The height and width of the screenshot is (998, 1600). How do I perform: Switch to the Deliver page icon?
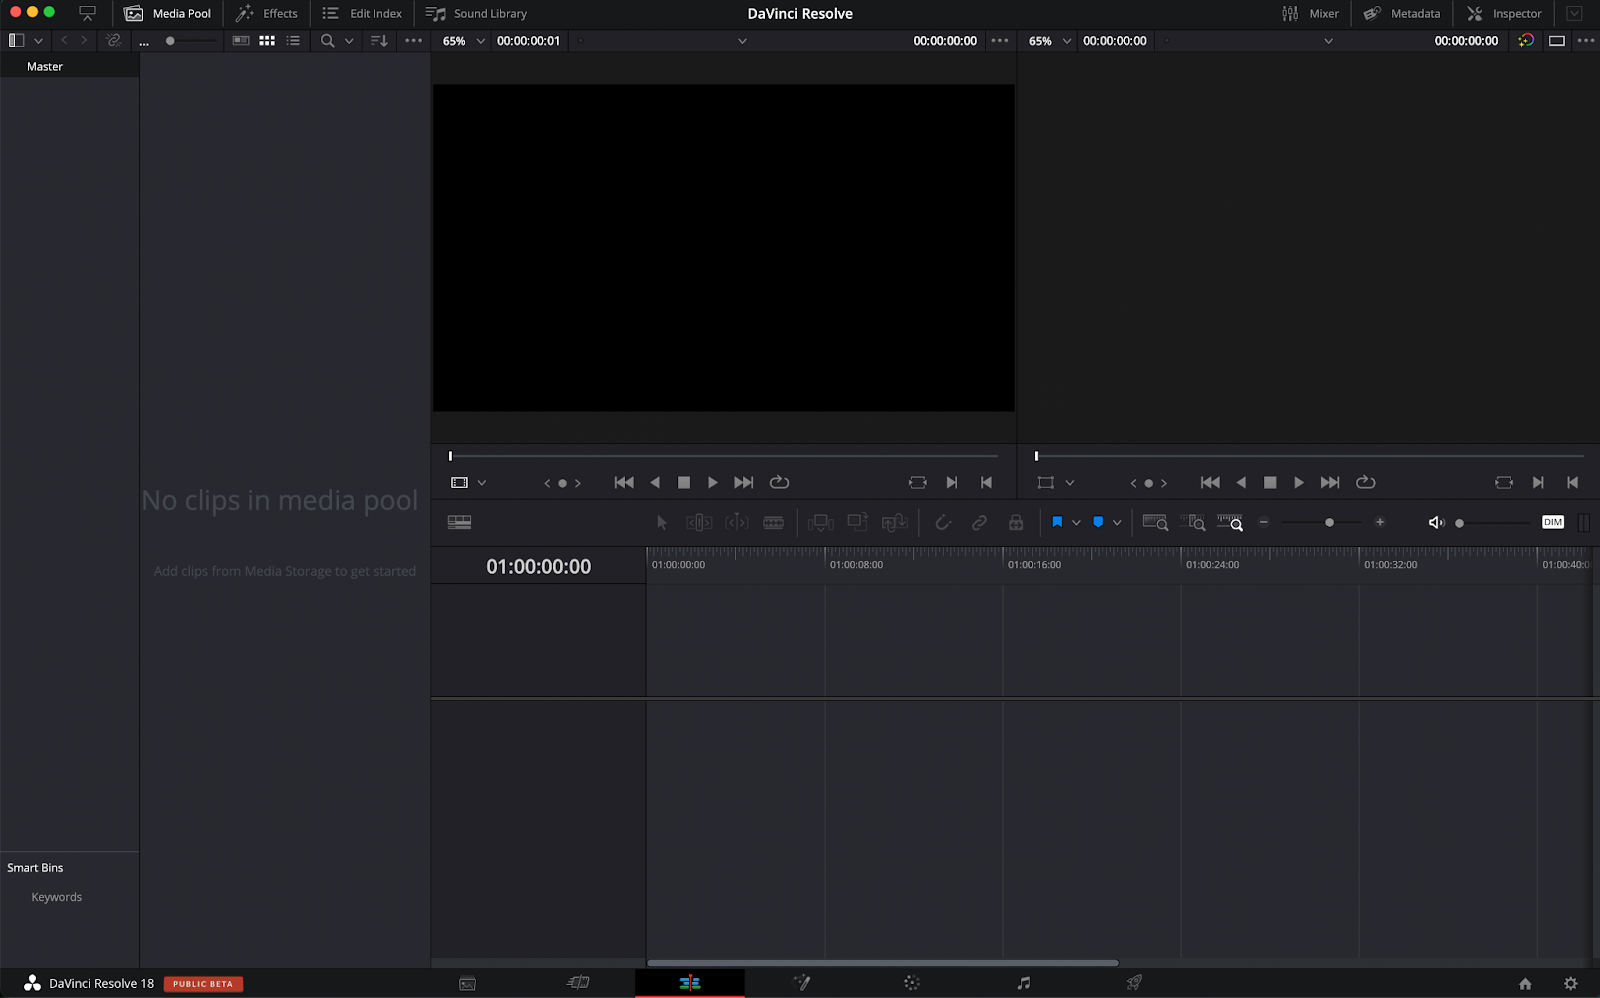click(x=1134, y=983)
